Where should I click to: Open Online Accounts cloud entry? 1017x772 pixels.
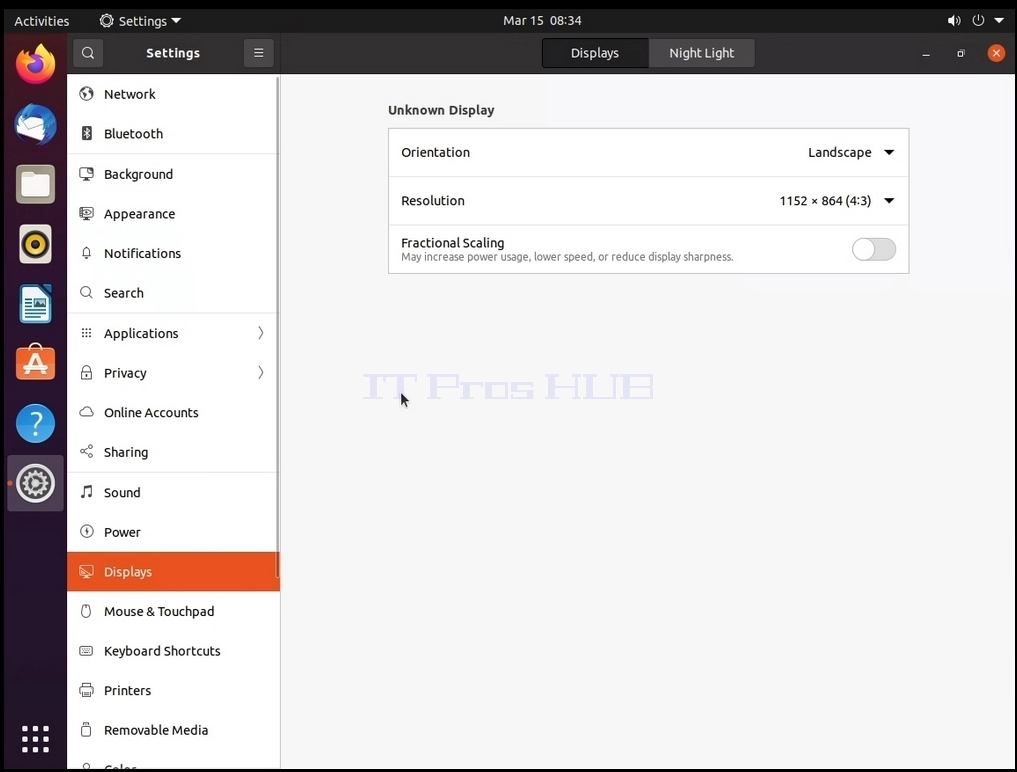click(173, 413)
